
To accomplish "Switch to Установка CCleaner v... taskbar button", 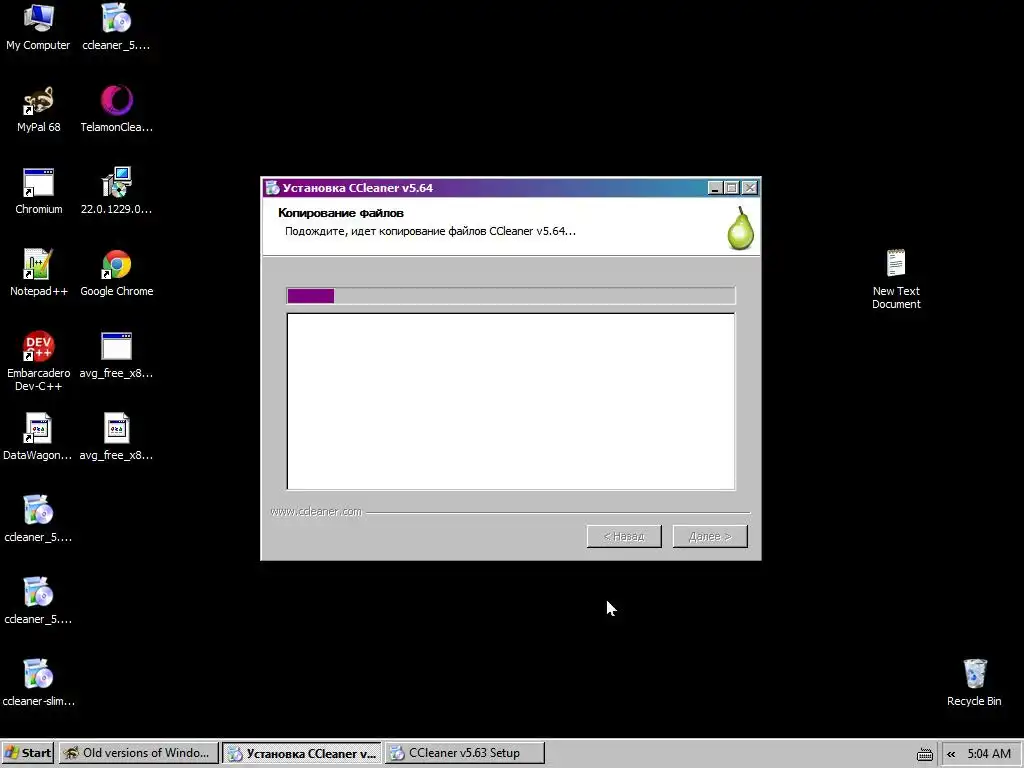I will [x=302, y=753].
